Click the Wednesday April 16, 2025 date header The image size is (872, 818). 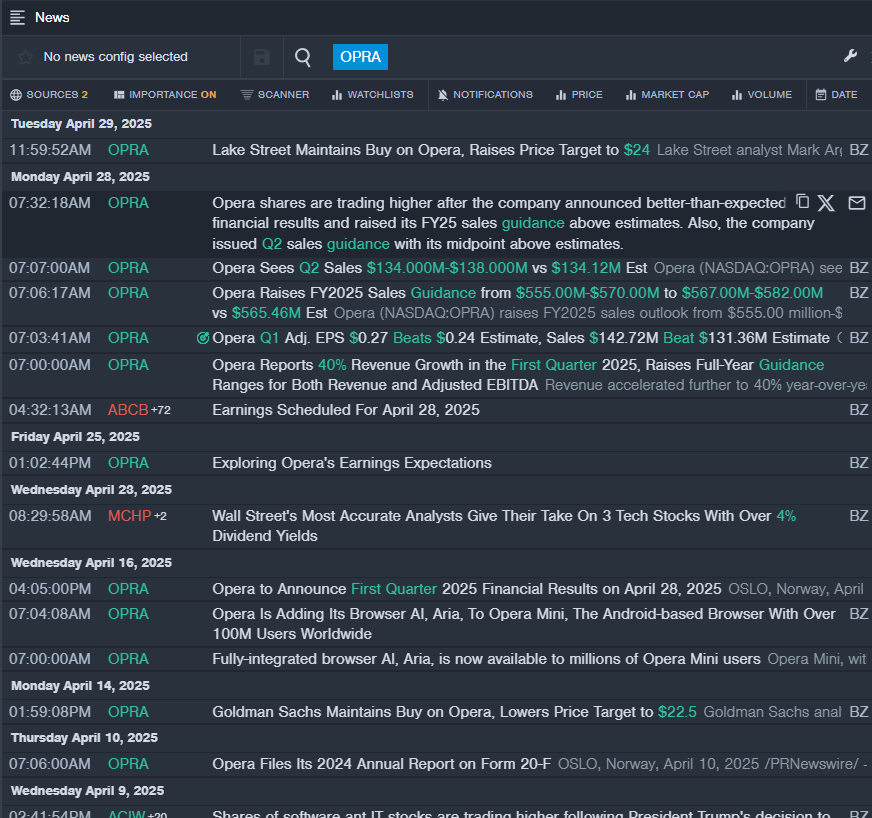pyautogui.click(x=91, y=563)
